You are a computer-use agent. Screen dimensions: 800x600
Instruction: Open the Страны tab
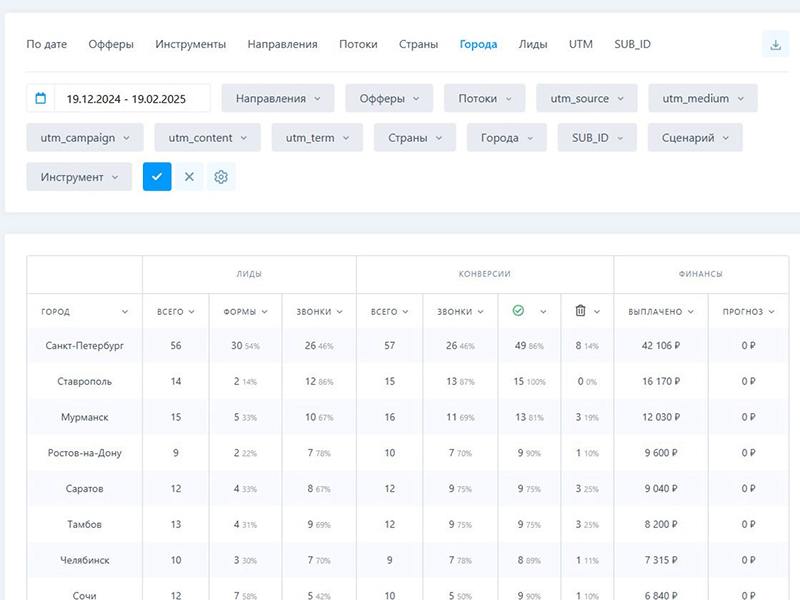click(x=418, y=44)
